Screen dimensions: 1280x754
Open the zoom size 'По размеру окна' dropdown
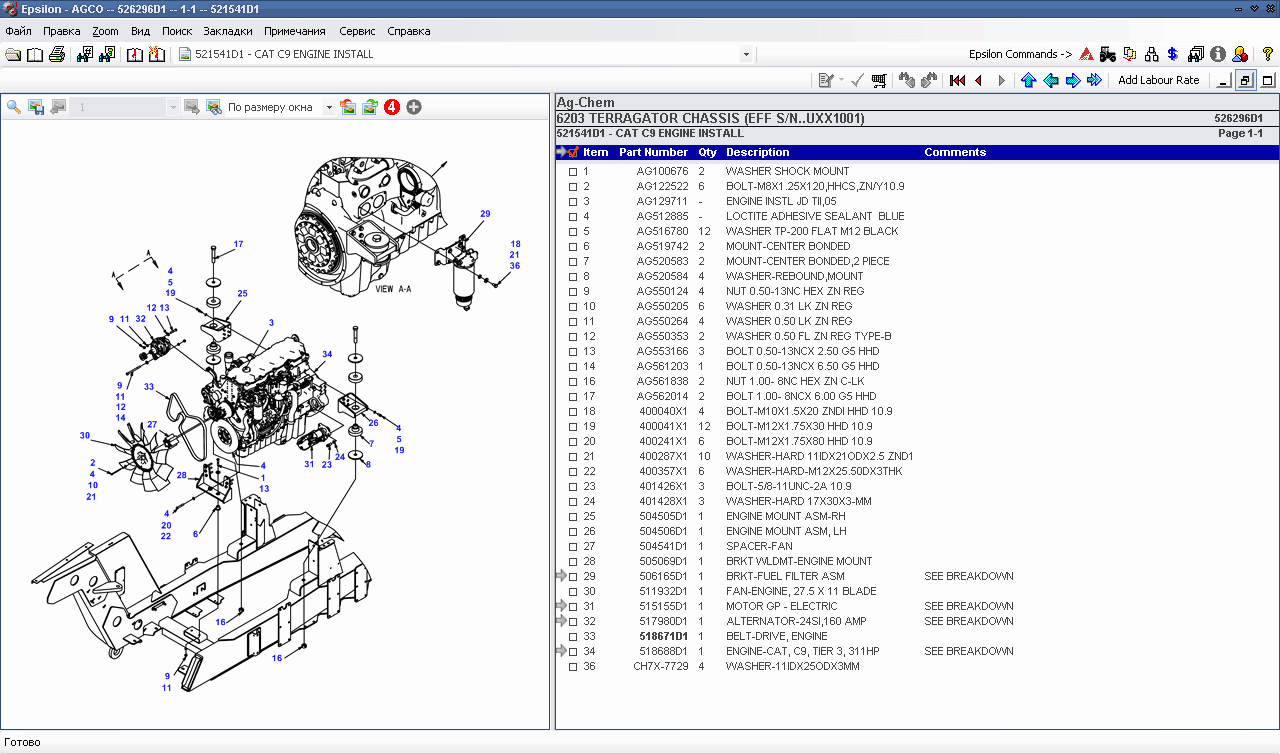tap(329, 107)
